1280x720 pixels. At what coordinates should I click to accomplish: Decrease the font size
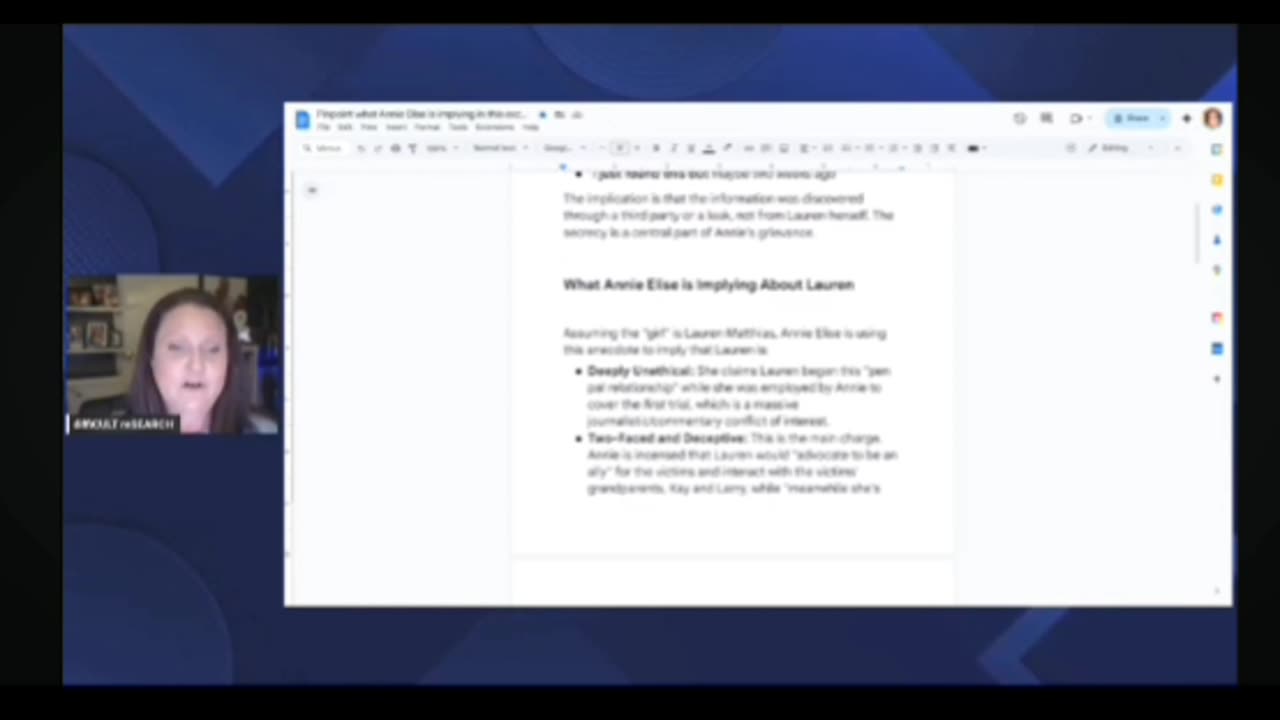602,148
